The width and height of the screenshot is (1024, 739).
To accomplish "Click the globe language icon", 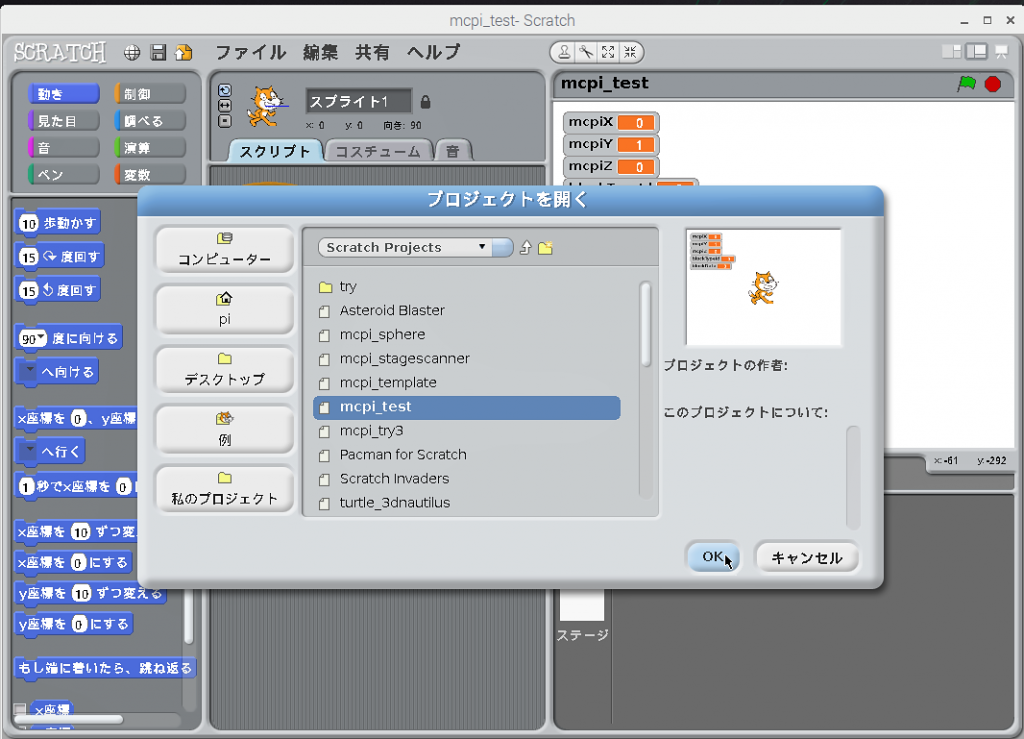I will pos(132,53).
